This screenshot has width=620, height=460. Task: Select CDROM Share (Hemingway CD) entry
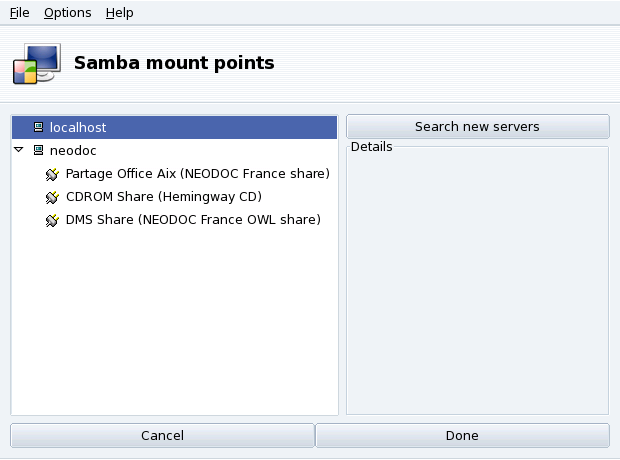click(x=163, y=197)
